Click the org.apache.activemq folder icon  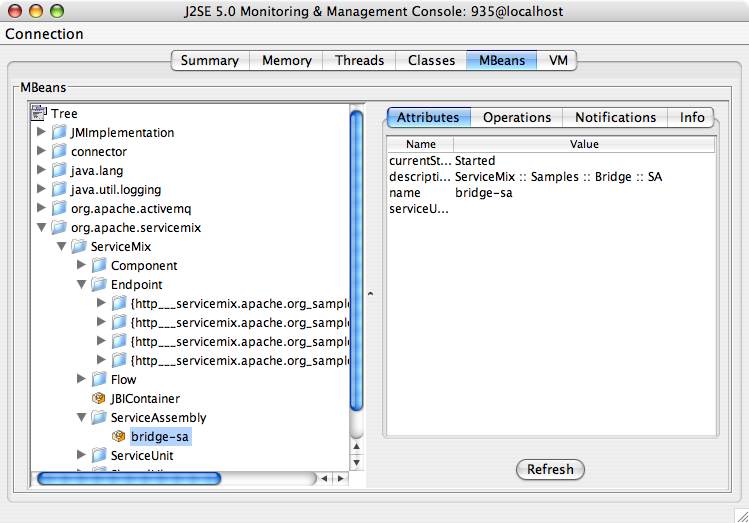click(59, 208)
